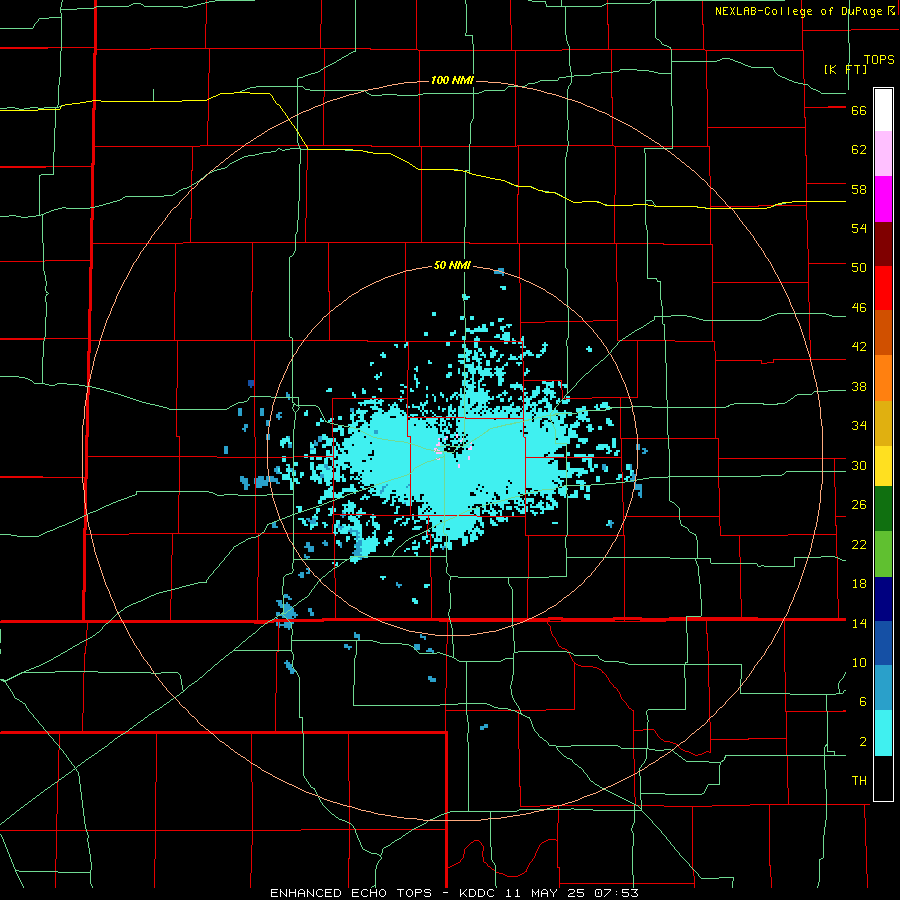This screenshot has width=900, height=900.
Task: Click the 38 legend value
Action: (859, 387)
